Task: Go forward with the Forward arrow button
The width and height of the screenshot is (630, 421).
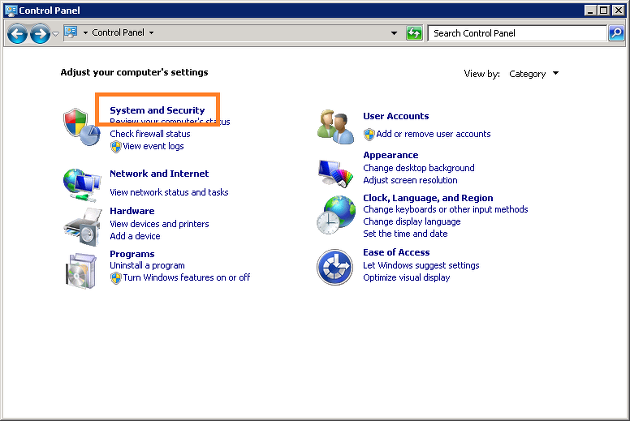Action: tap(40, 33)
